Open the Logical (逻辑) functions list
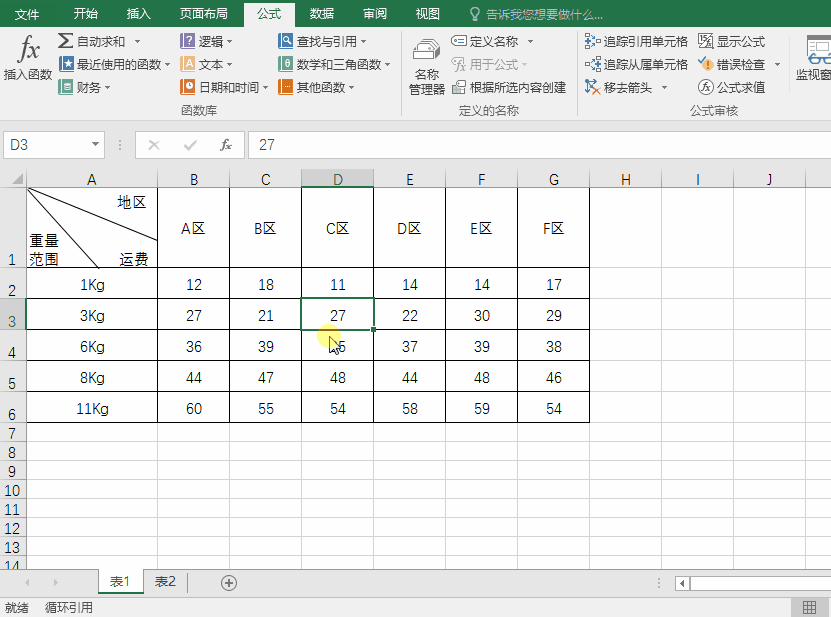 click(x=206, y=41)
